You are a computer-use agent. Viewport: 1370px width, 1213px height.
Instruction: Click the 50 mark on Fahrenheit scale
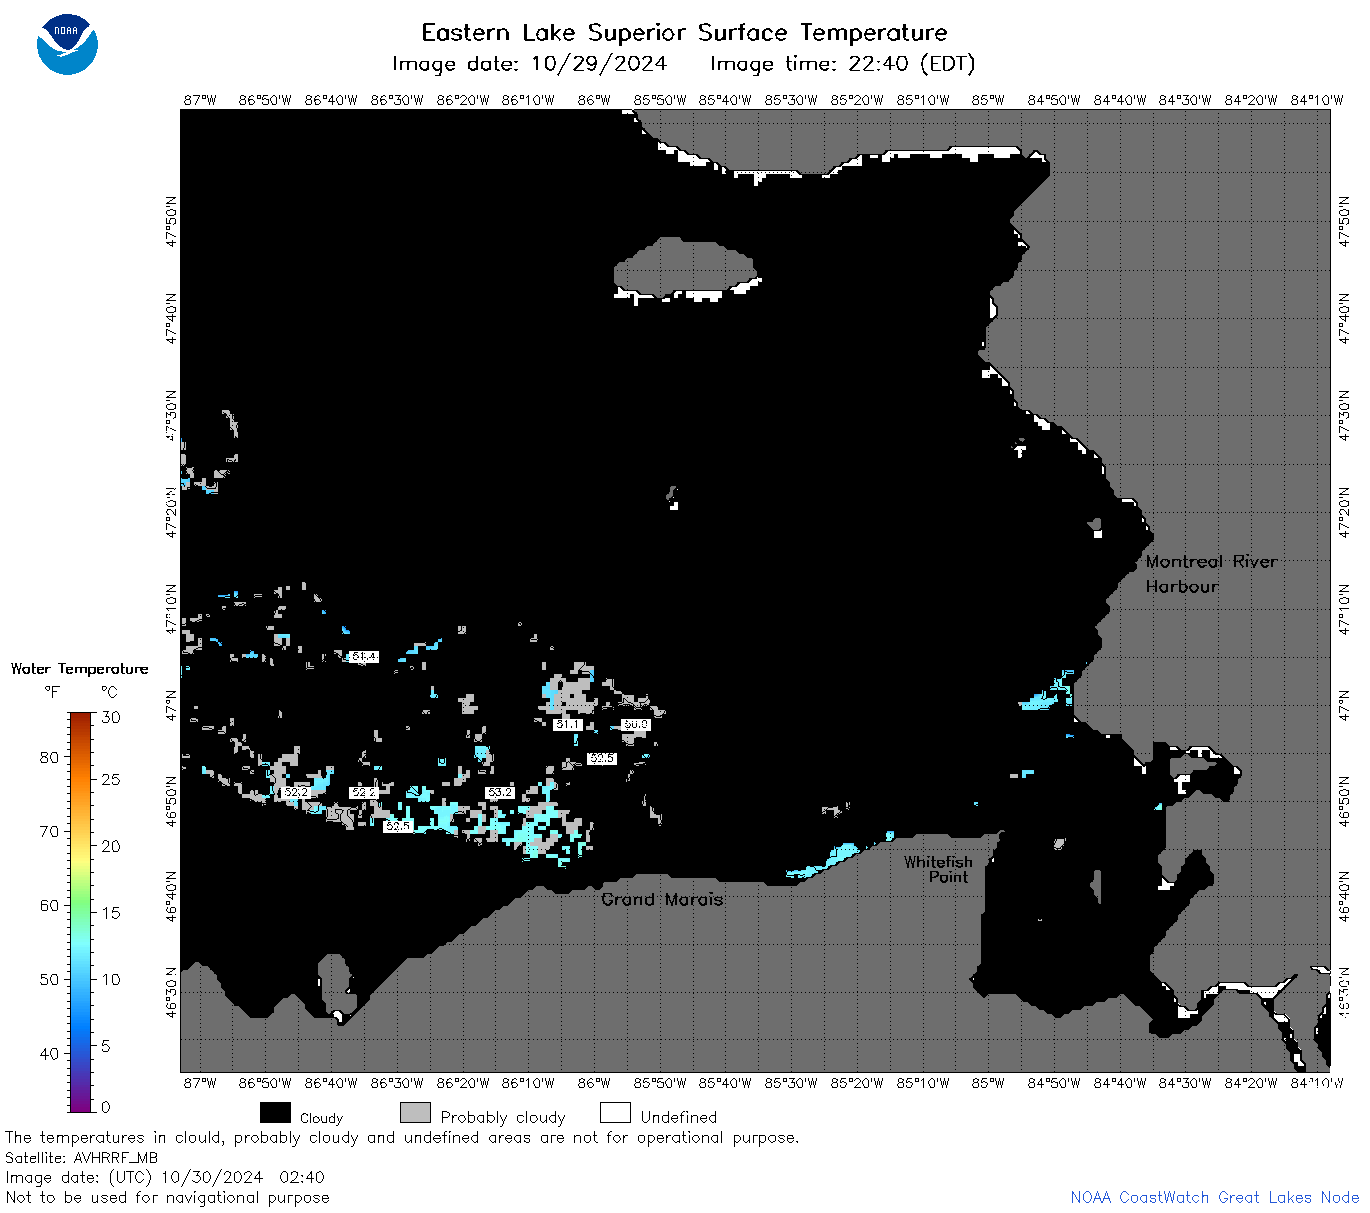pos(49,979)
